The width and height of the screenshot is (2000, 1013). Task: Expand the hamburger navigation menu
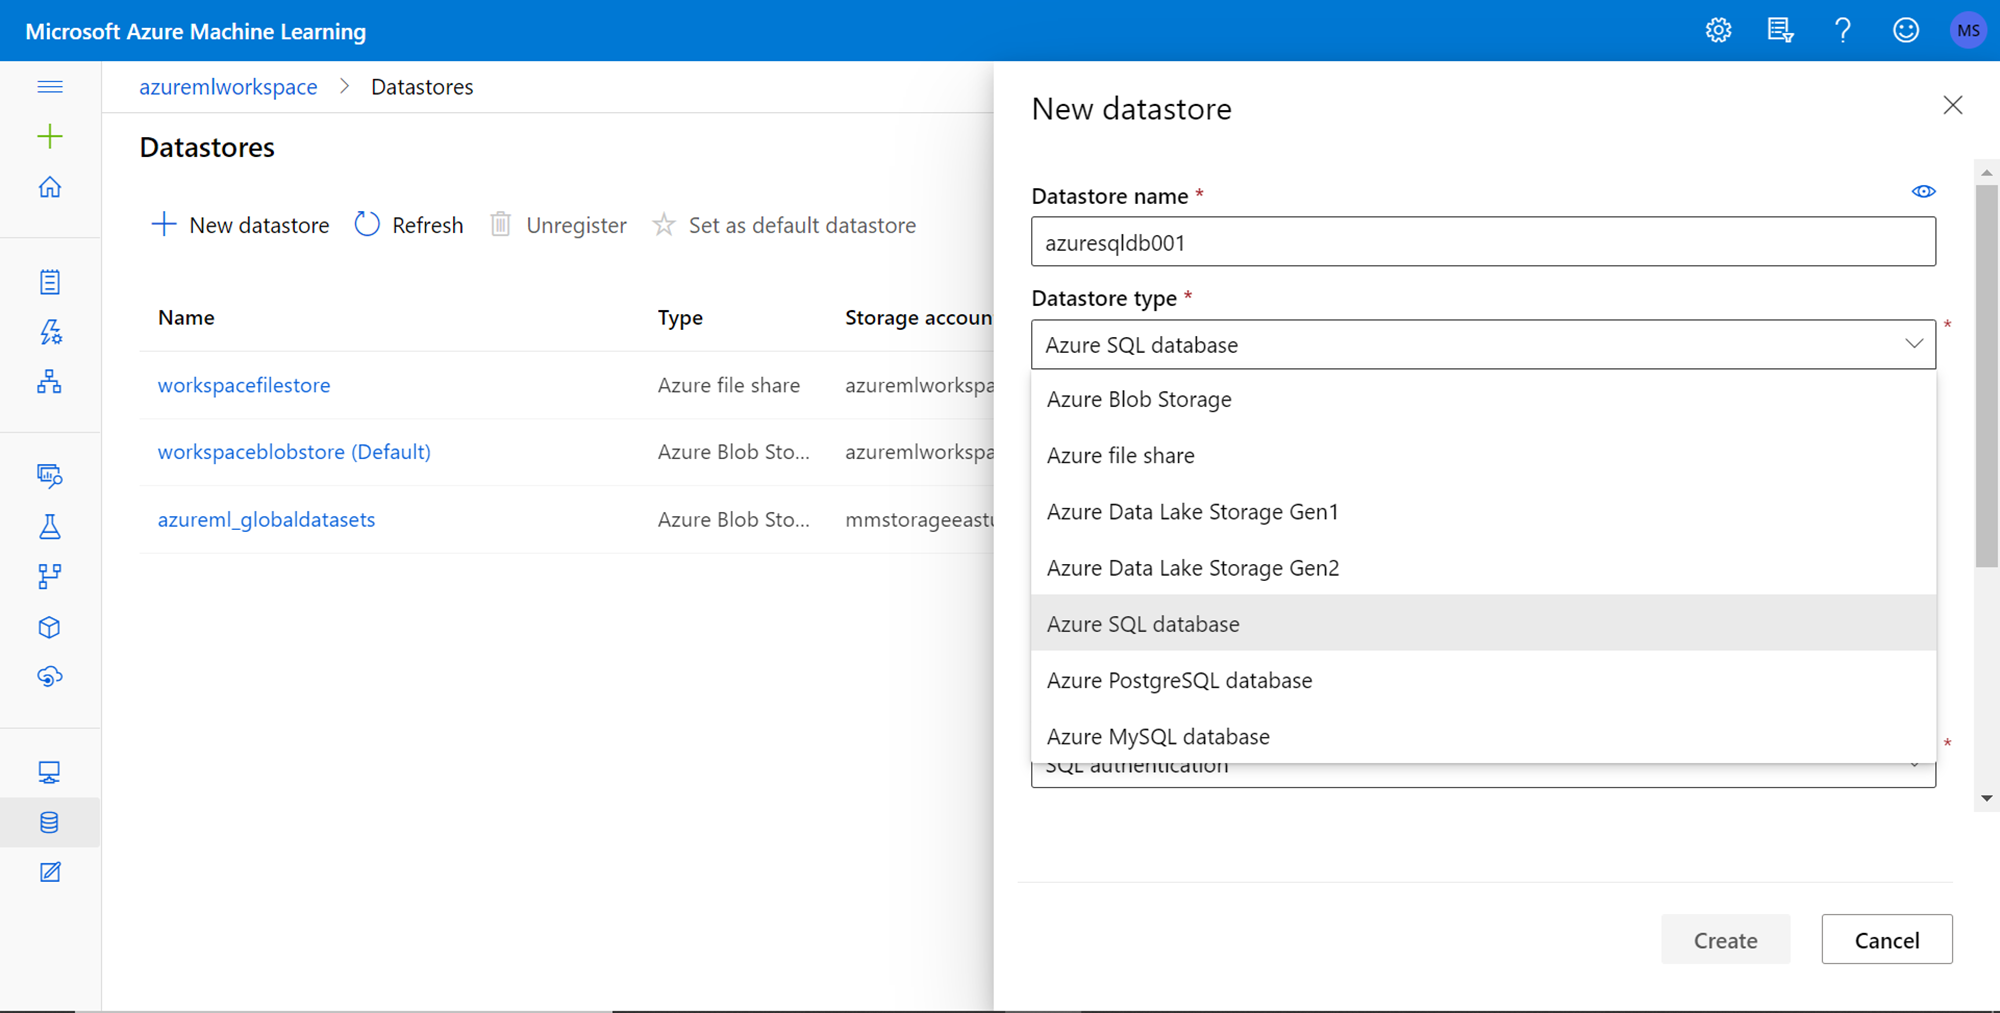click(50, 87)
